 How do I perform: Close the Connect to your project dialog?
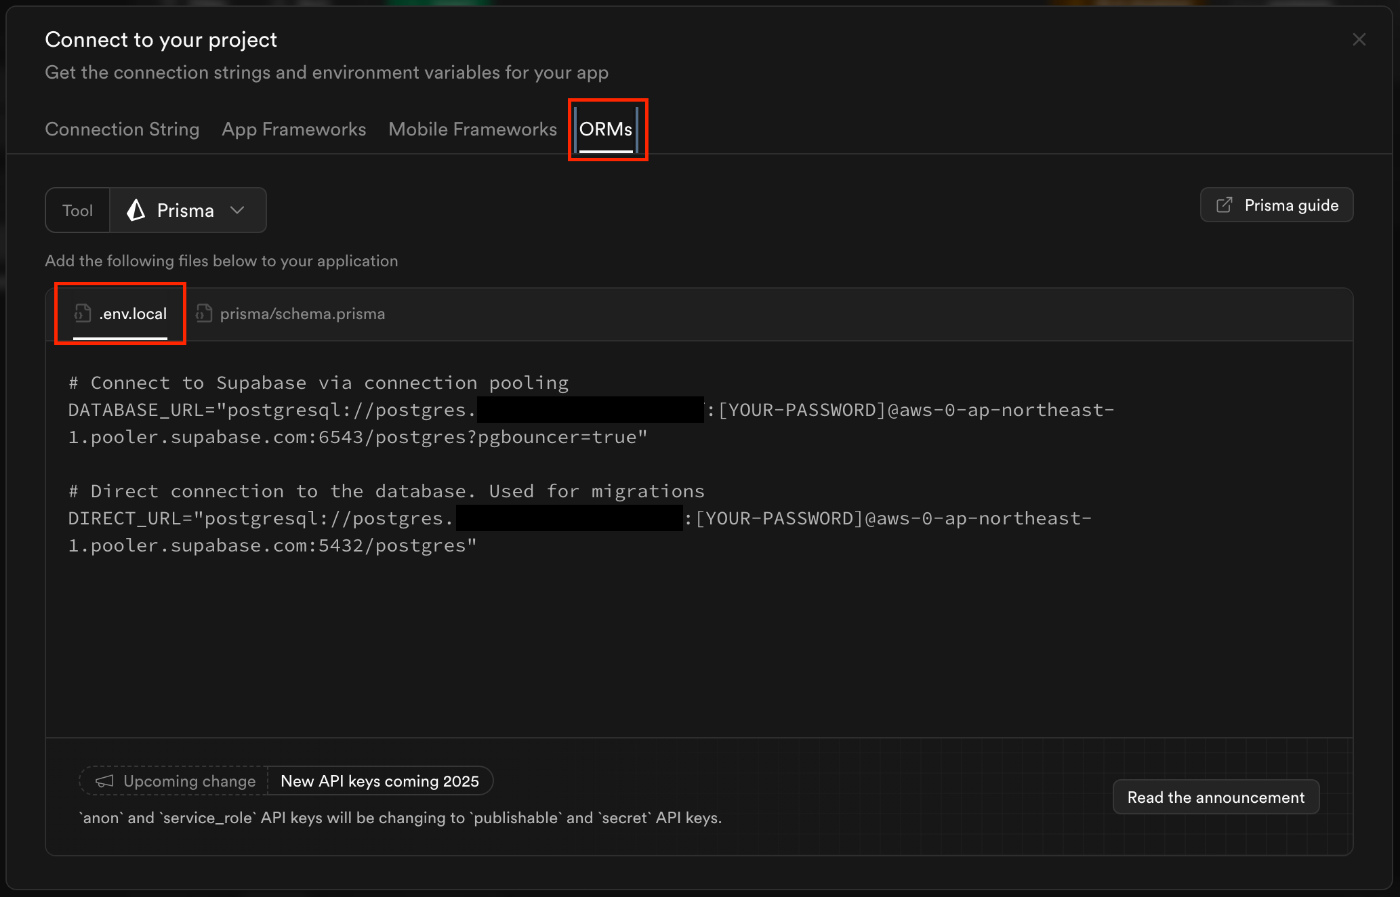pyautogui.click(x=1359, y=39)
